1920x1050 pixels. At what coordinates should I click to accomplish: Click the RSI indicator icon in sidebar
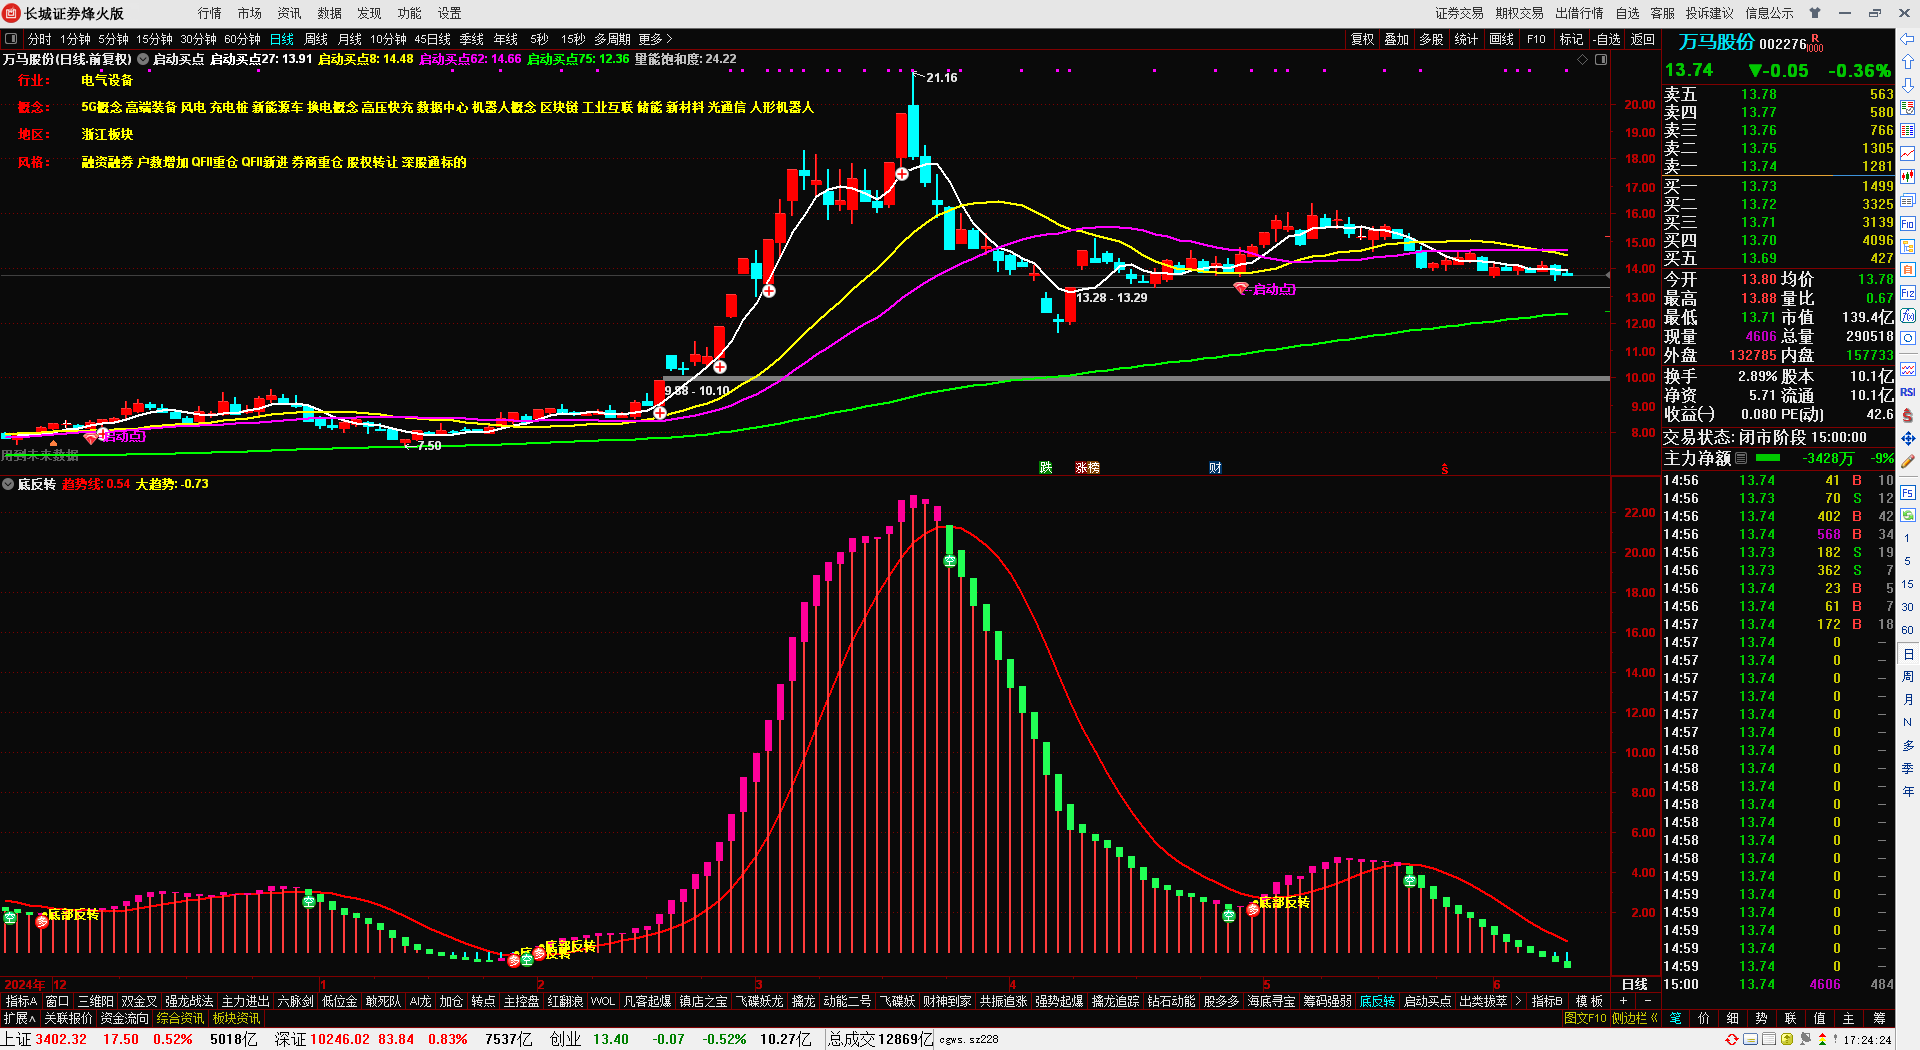[1908, 392]
